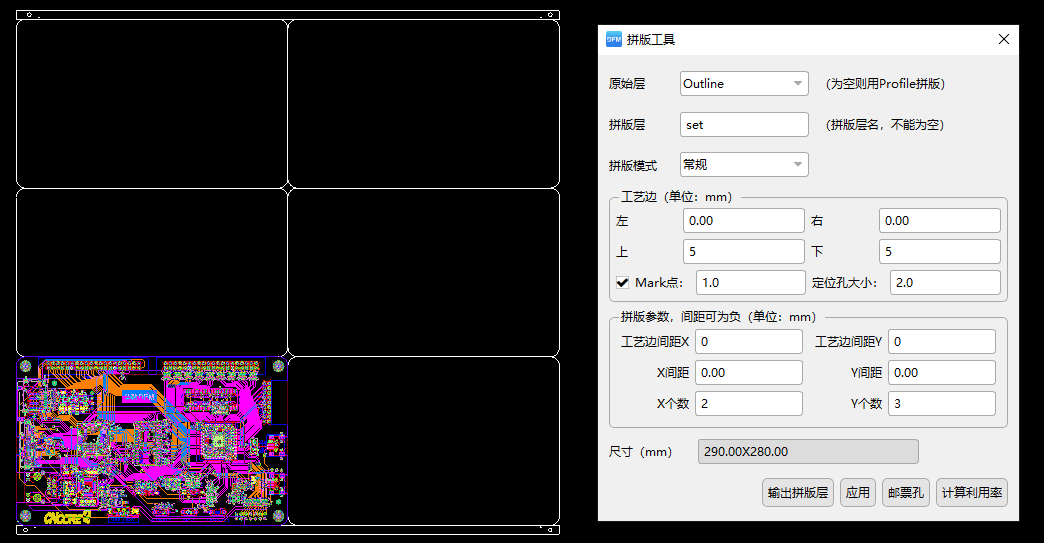The height and width of the screenshot is (543, 1044).
Task: Click the colored PCB layout thumbnail in the panel
Action: point(152,441)
